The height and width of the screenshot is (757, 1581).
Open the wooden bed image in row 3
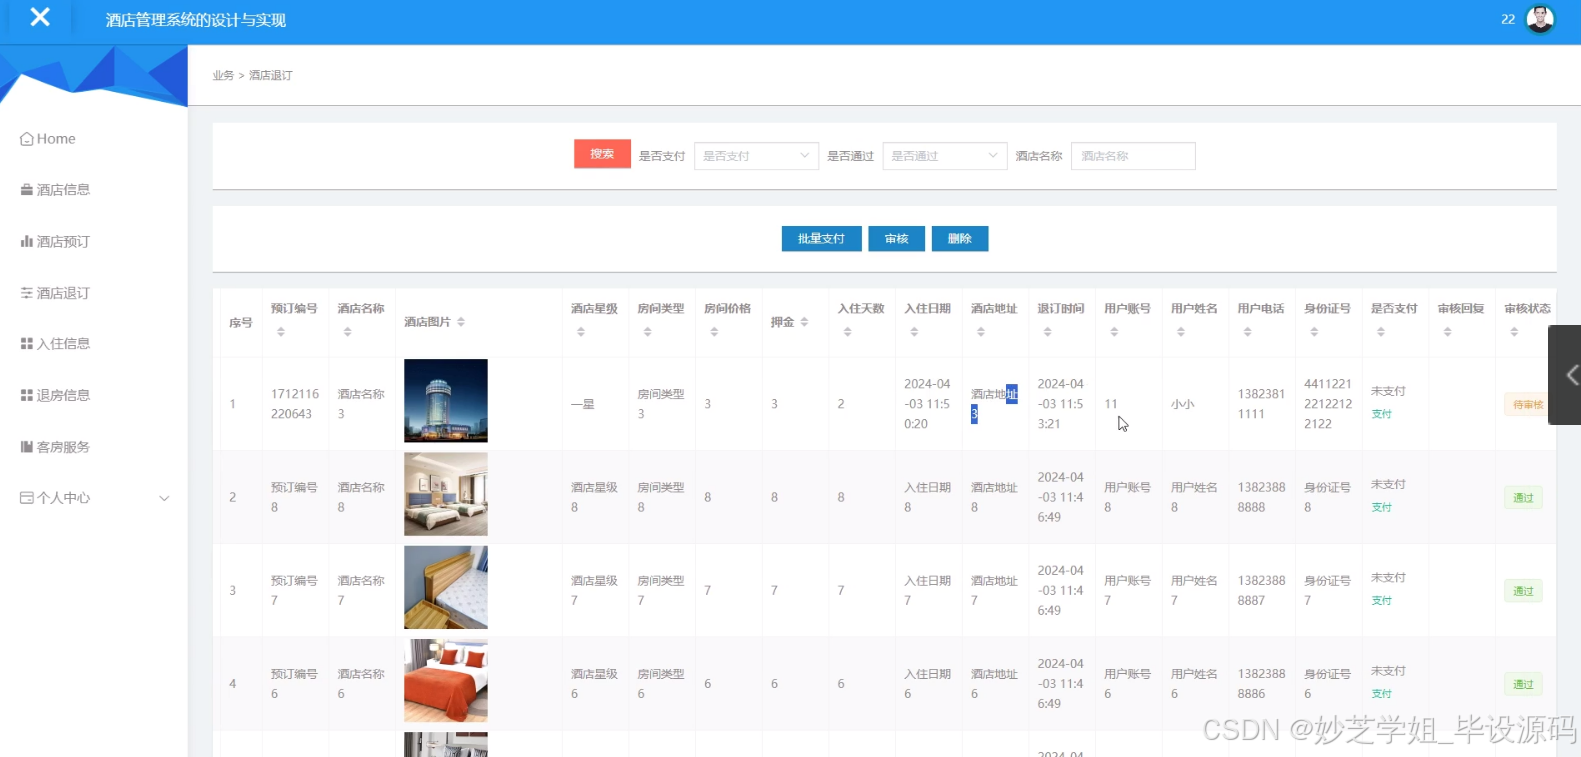[446, 587]
